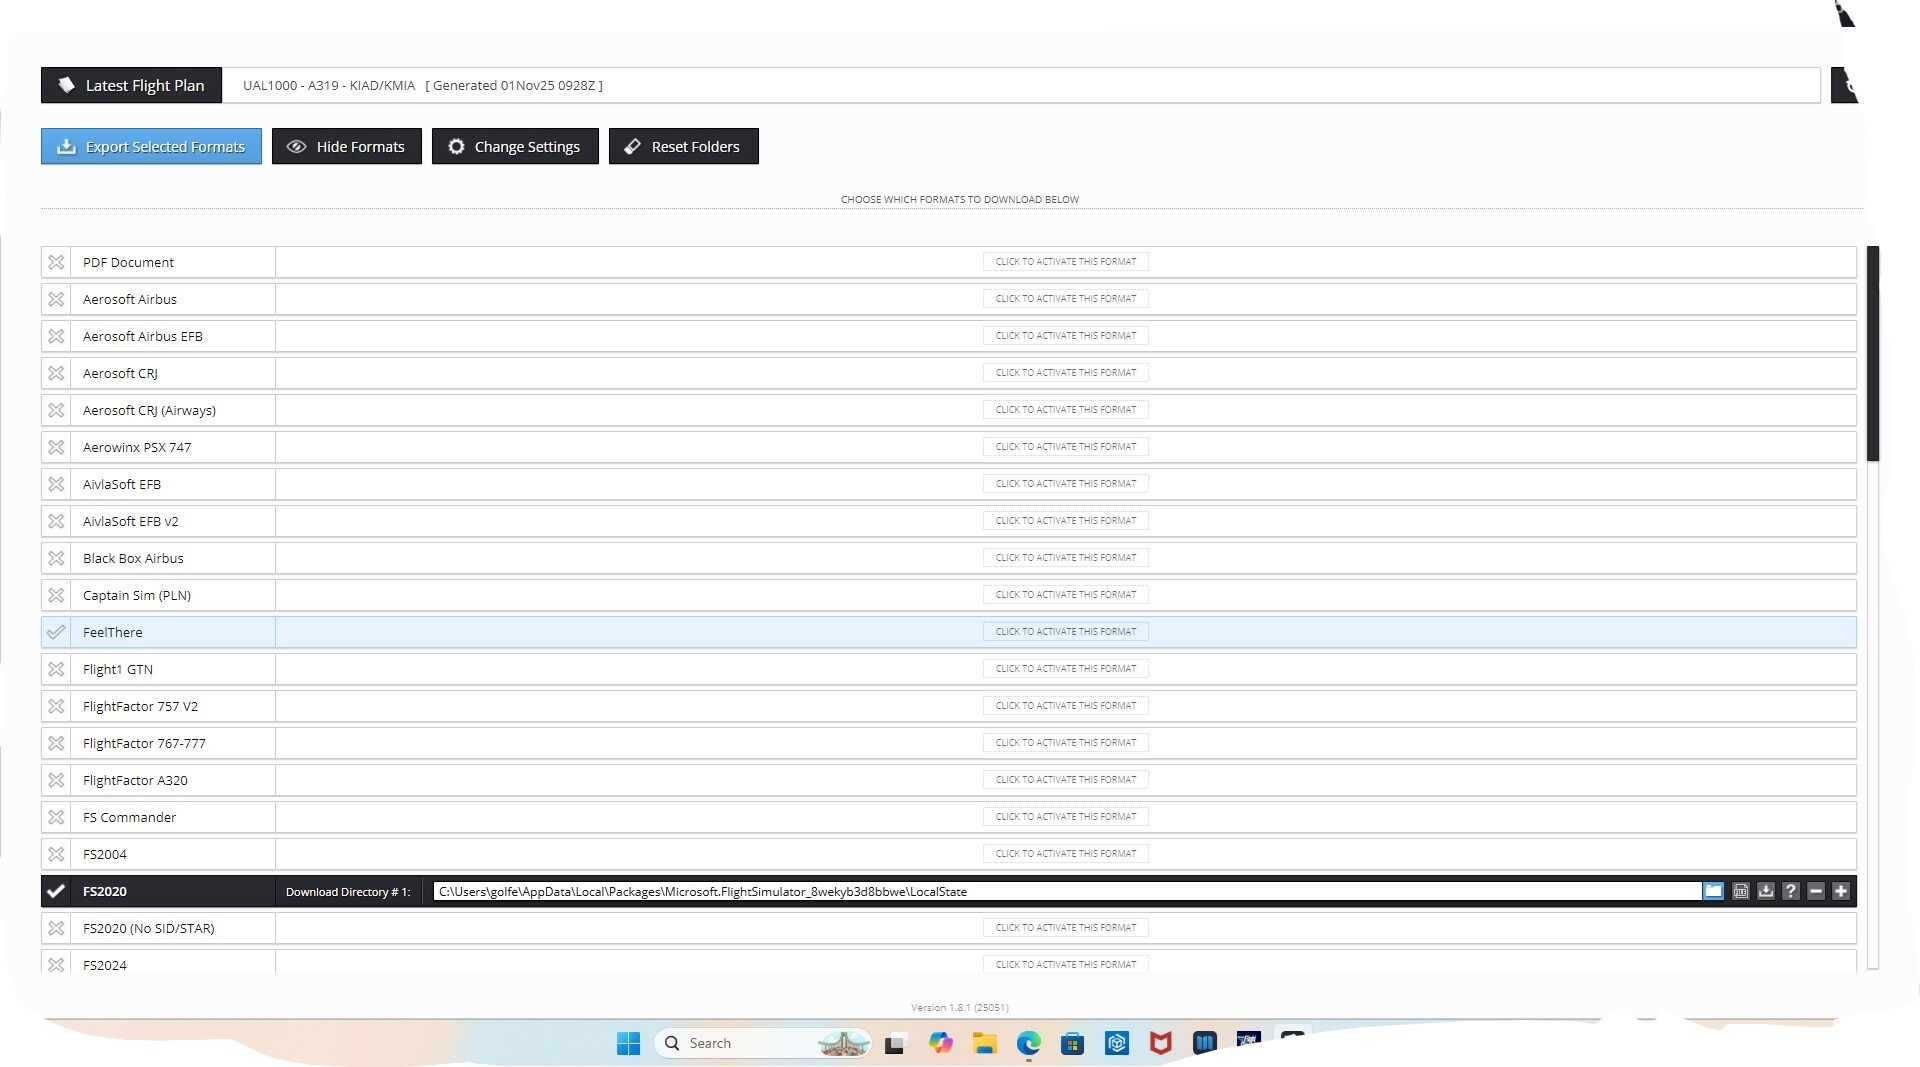Click the formats list scrollbar thumb
The width and height of the screenshot is (1920, 1067).
(1873, 354)
